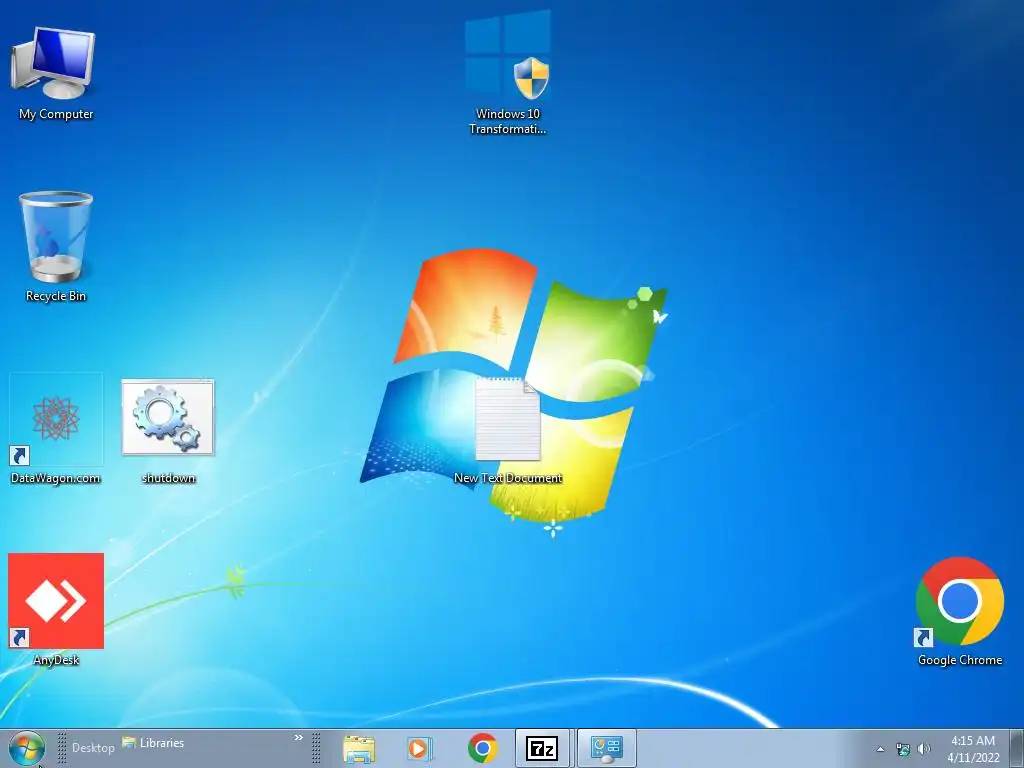Open the Start menu orb
This screenshot has width=1024, height=768.
[26, 748]
